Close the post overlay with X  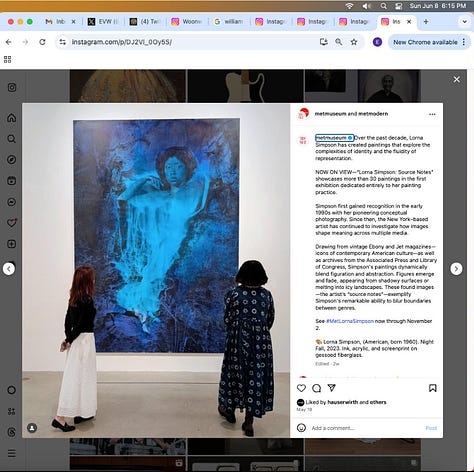pos(457,79)
